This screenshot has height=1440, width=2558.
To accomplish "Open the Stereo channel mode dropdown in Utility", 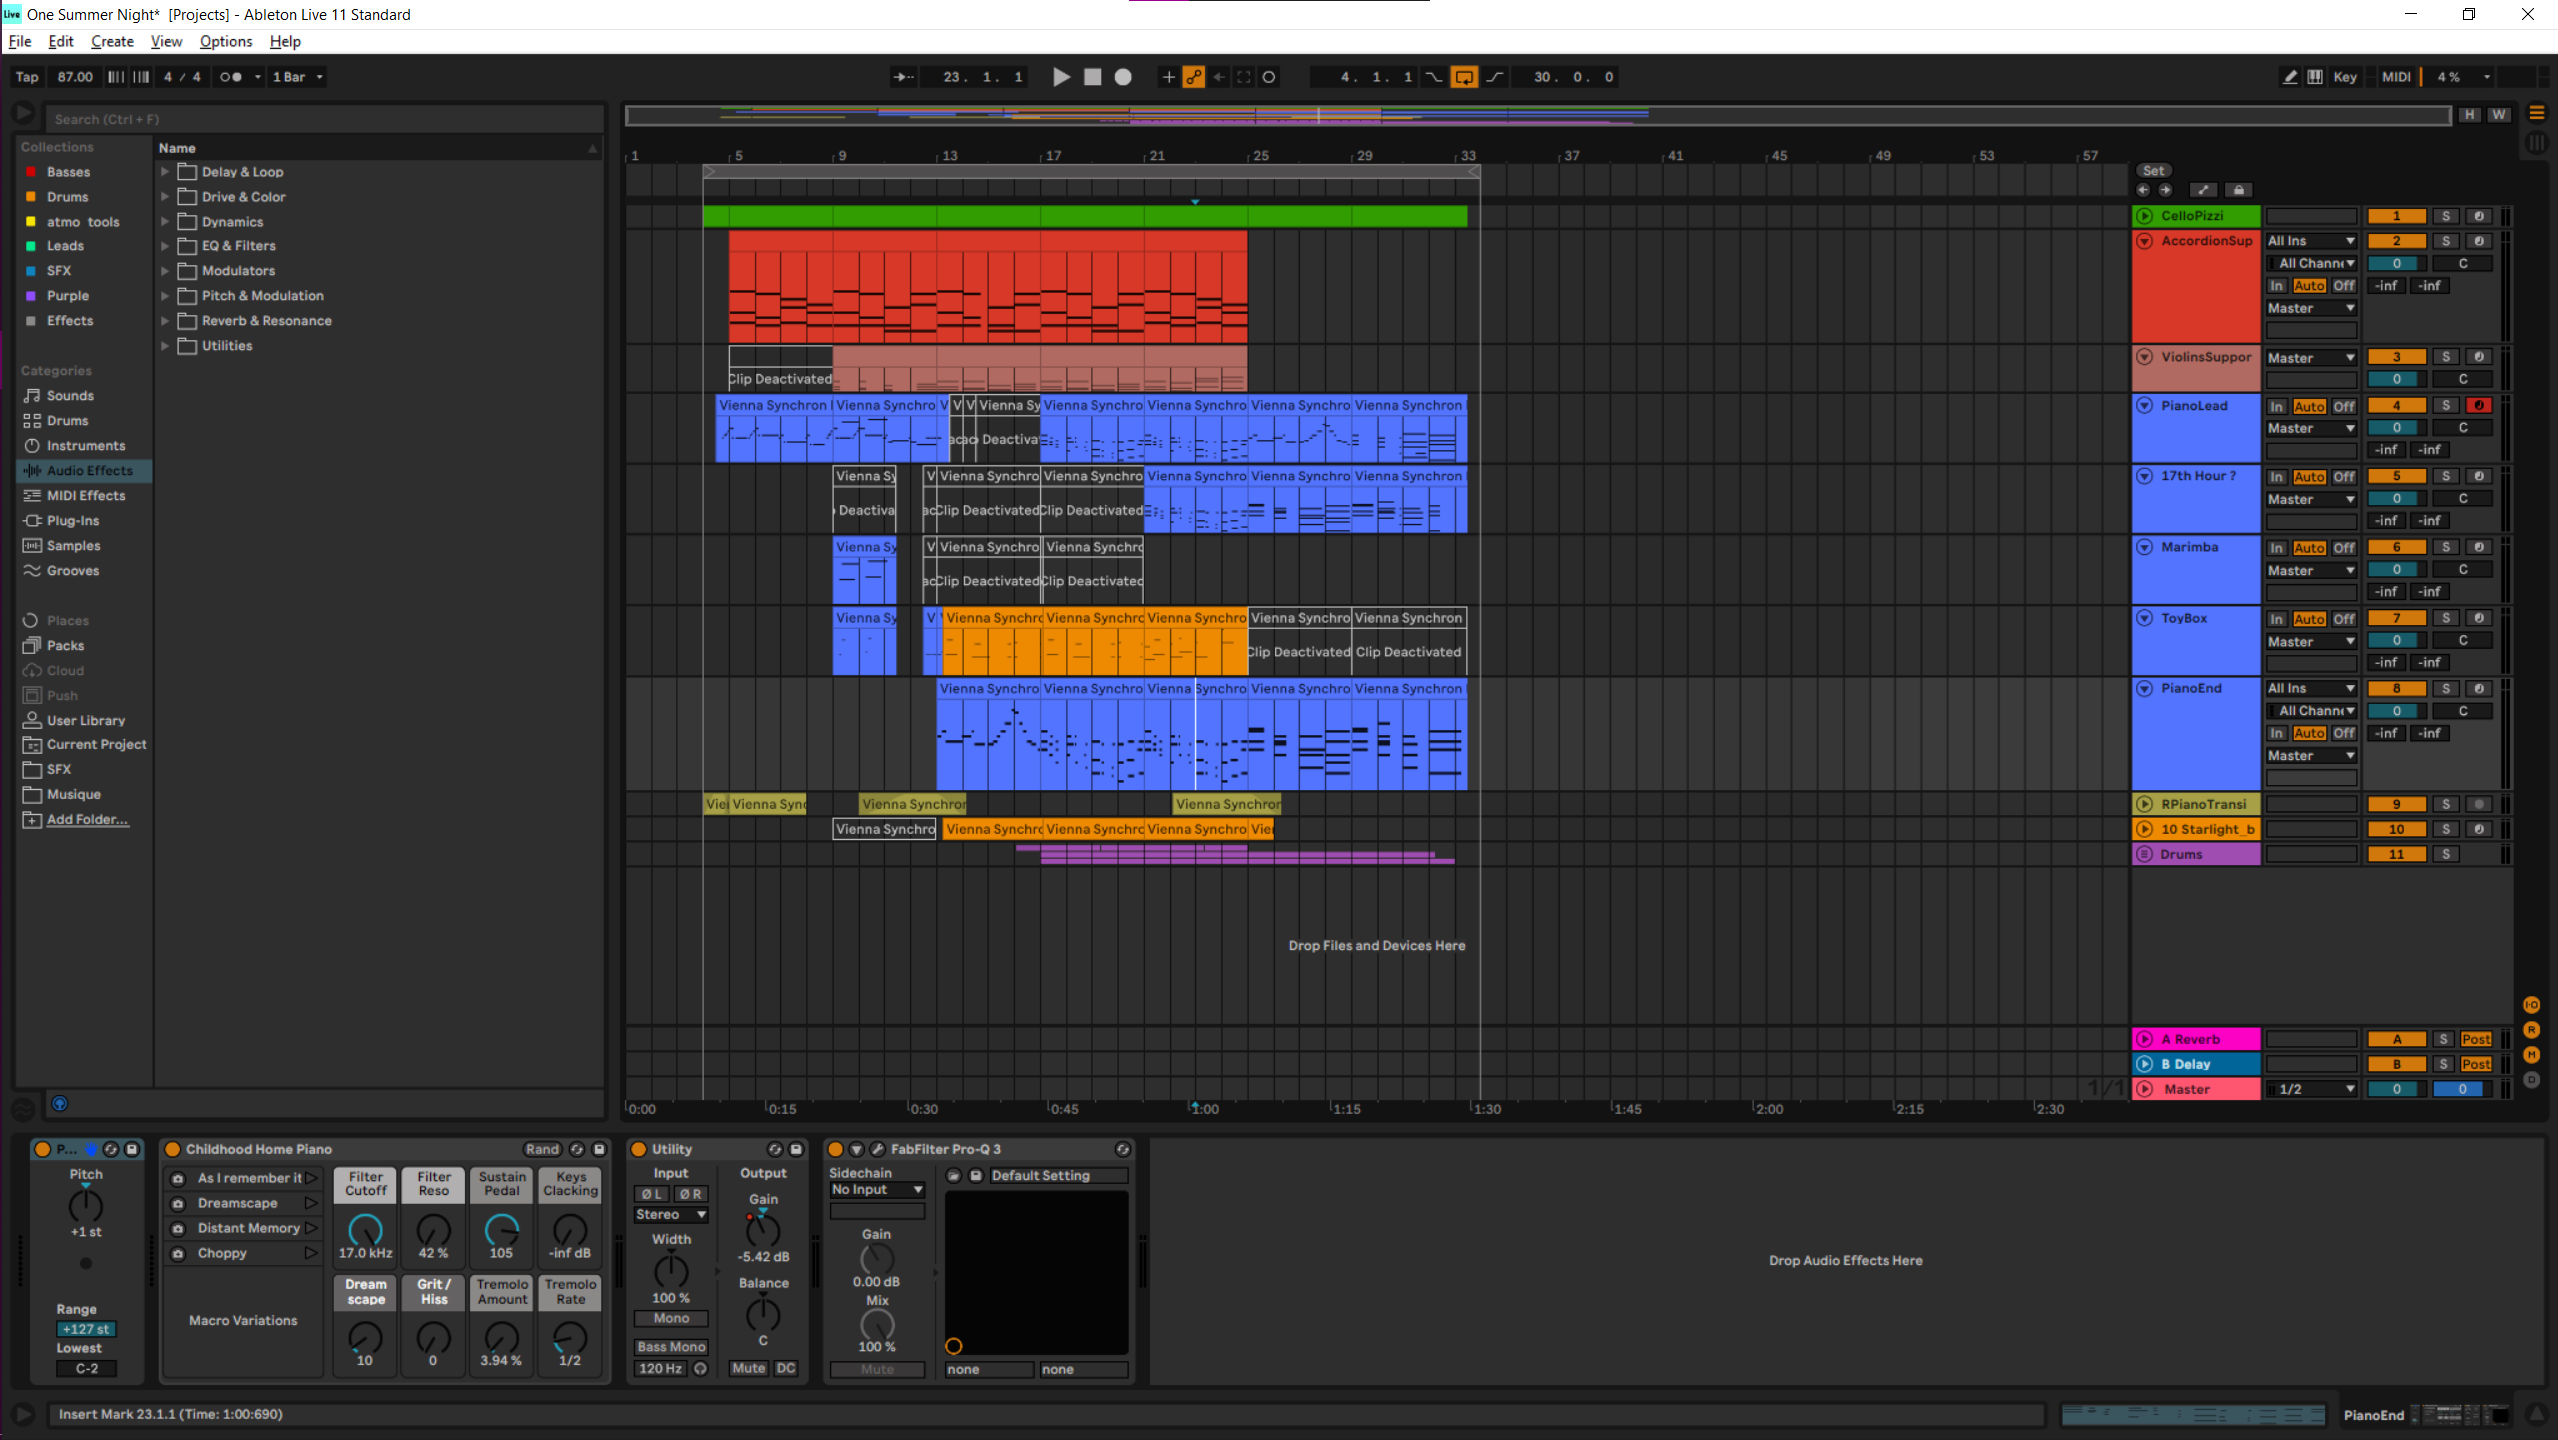I will (x=671, y=1215).
